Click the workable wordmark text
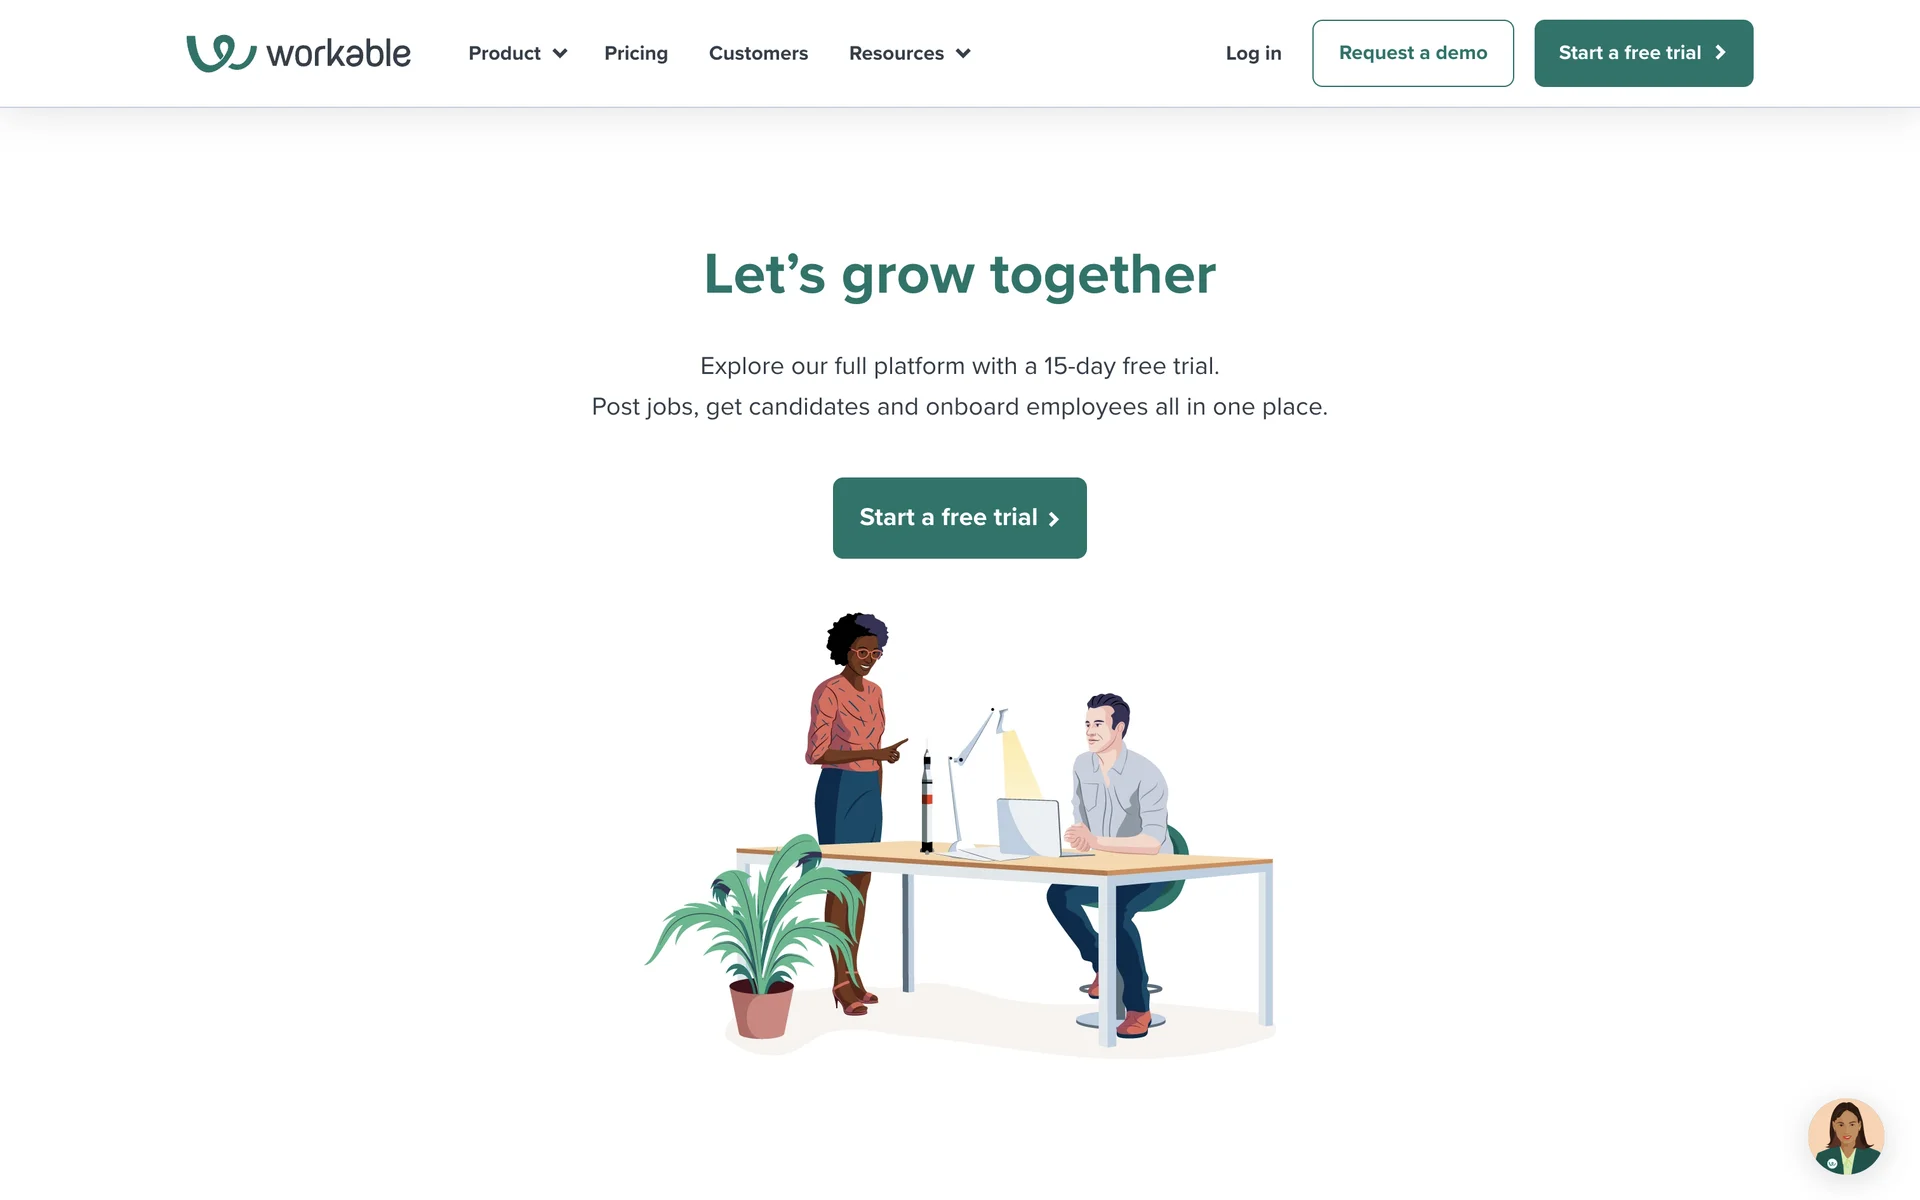 [x=338, y=53]
